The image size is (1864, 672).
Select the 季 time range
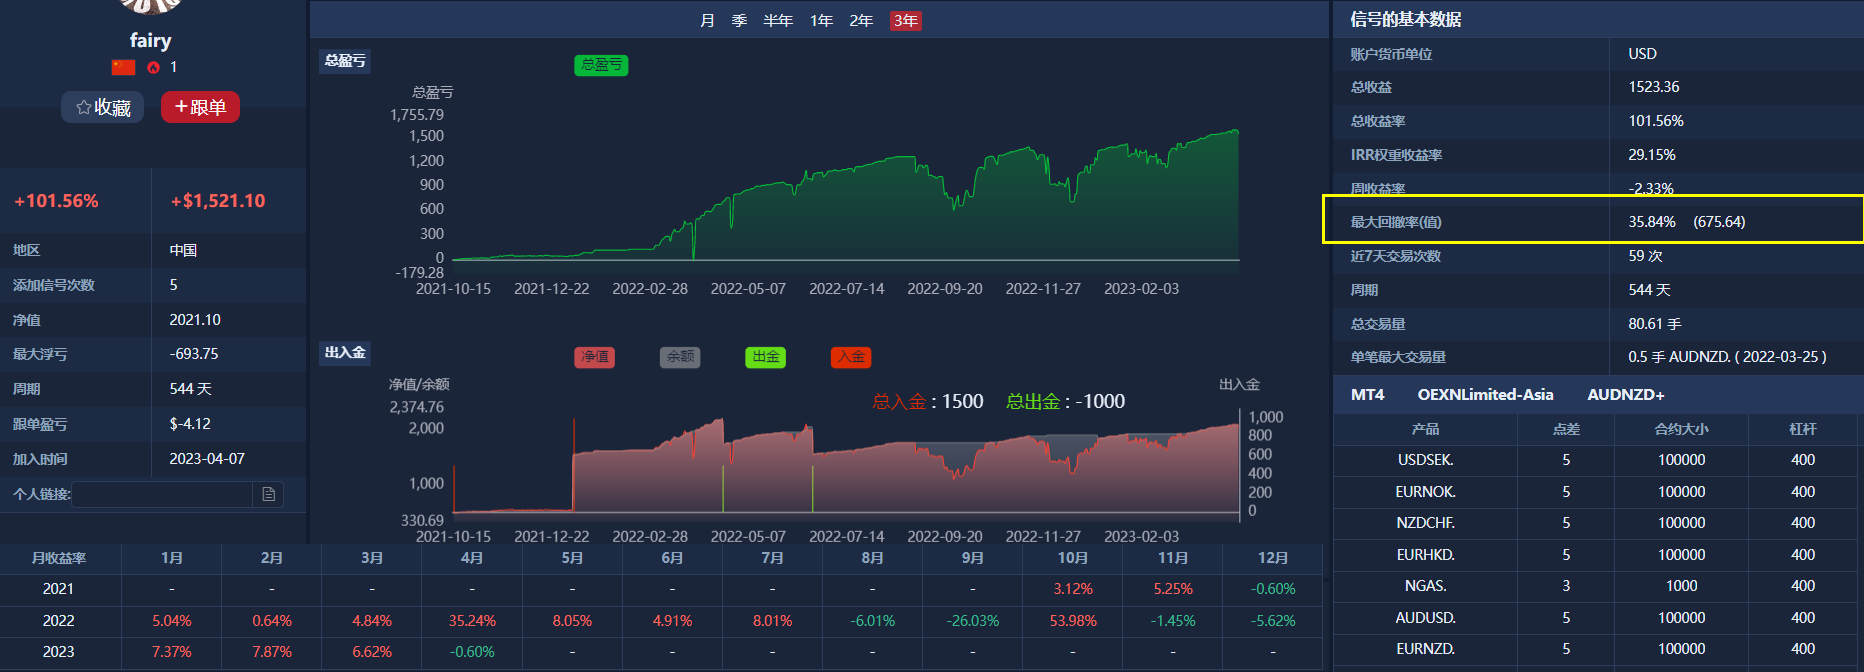(x=740, y=21)
